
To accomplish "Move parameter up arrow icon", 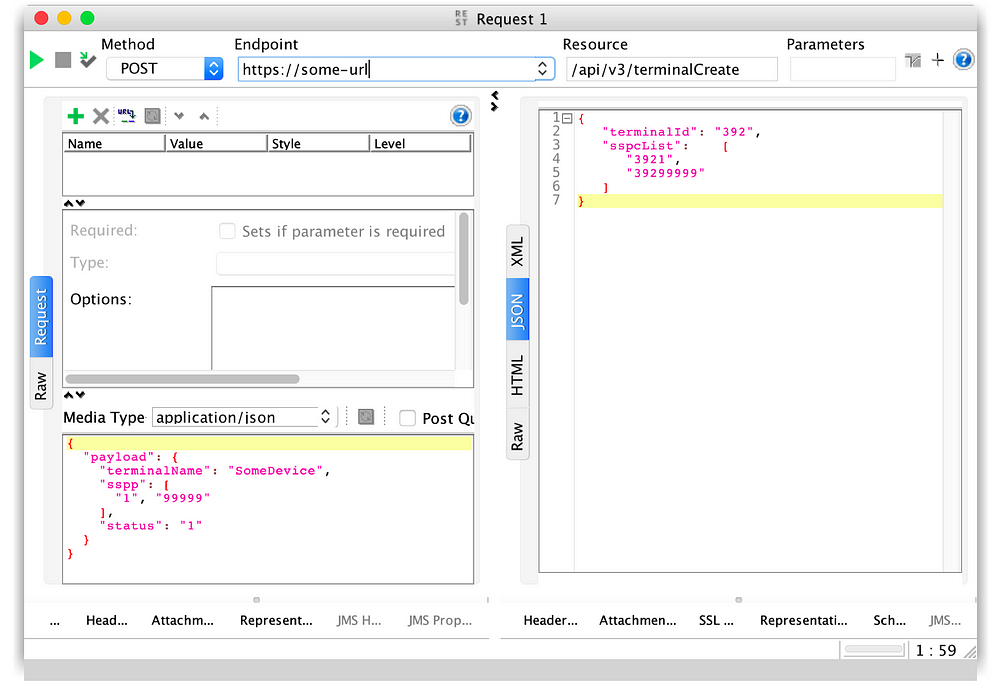I will [x=204, y=116].
